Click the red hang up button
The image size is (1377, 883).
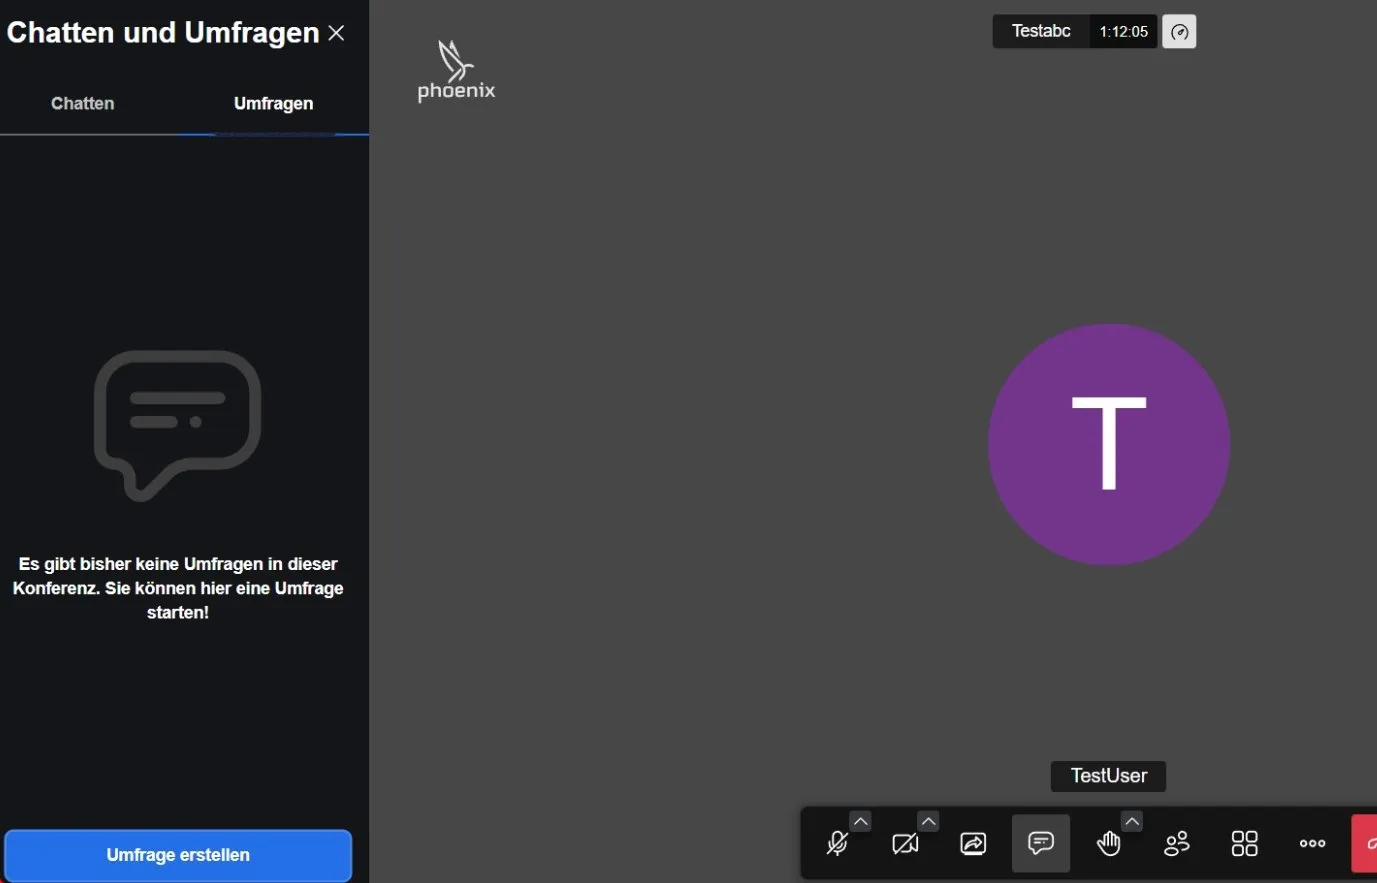coord(1365,844)
